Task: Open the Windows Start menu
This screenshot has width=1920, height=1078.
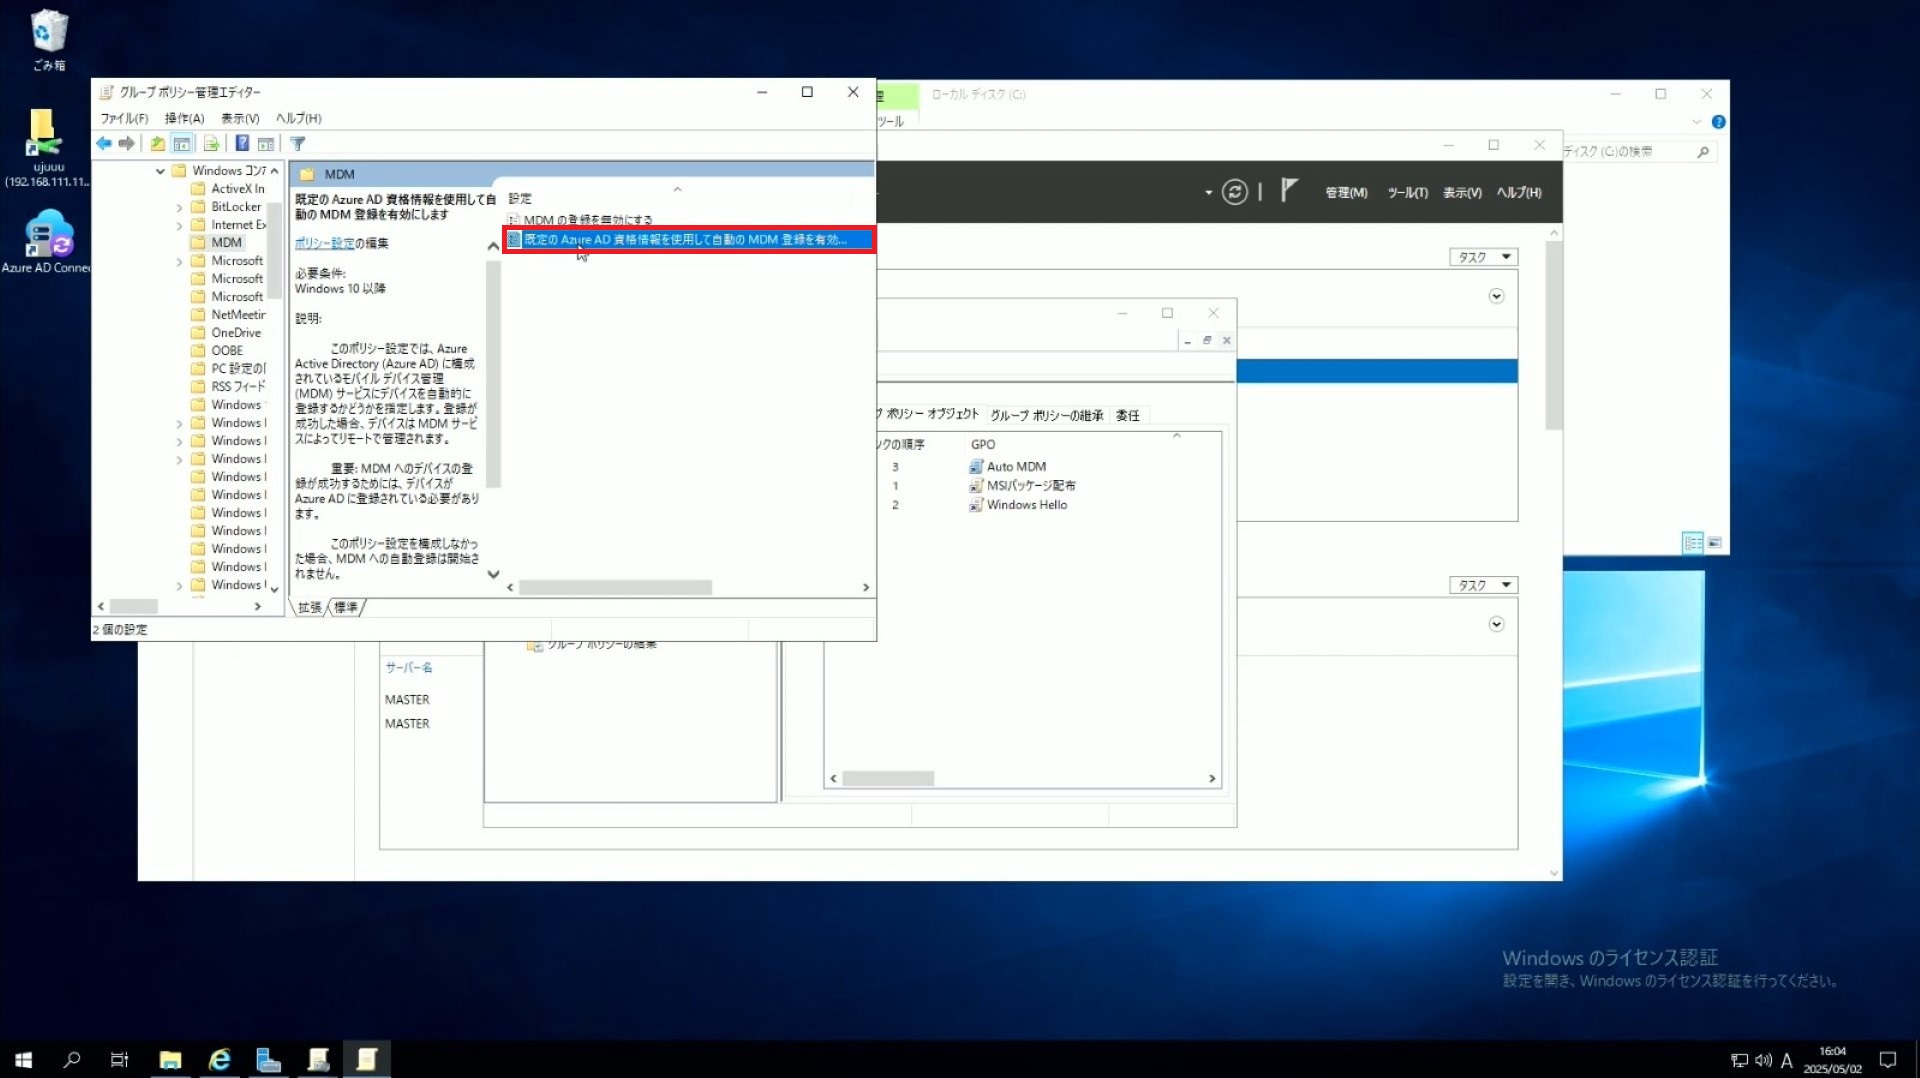Action: [x=24, y=1059]
